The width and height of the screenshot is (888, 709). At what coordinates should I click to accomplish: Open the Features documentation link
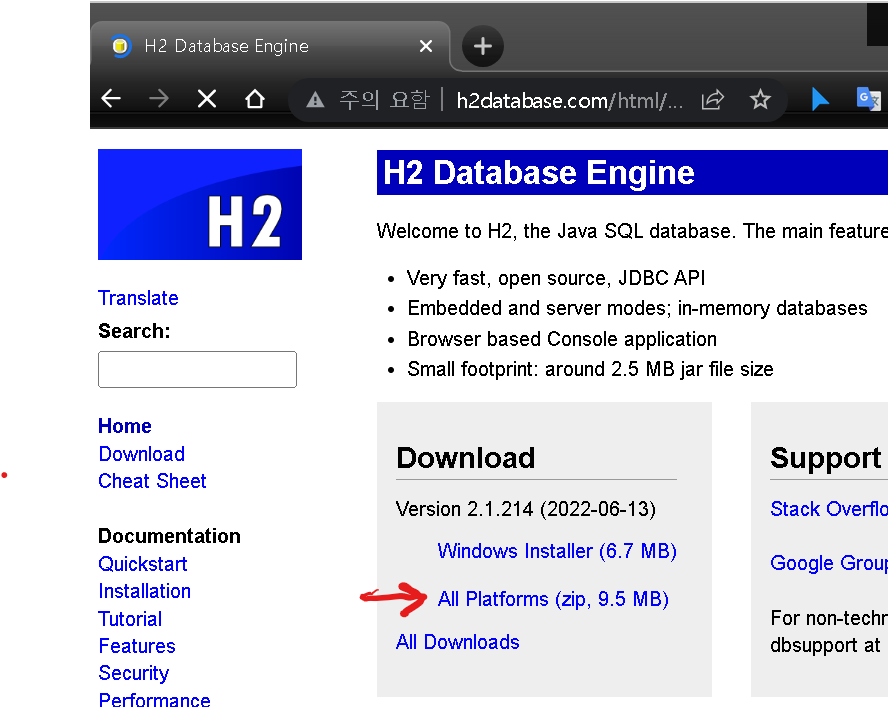coord(136,646)
